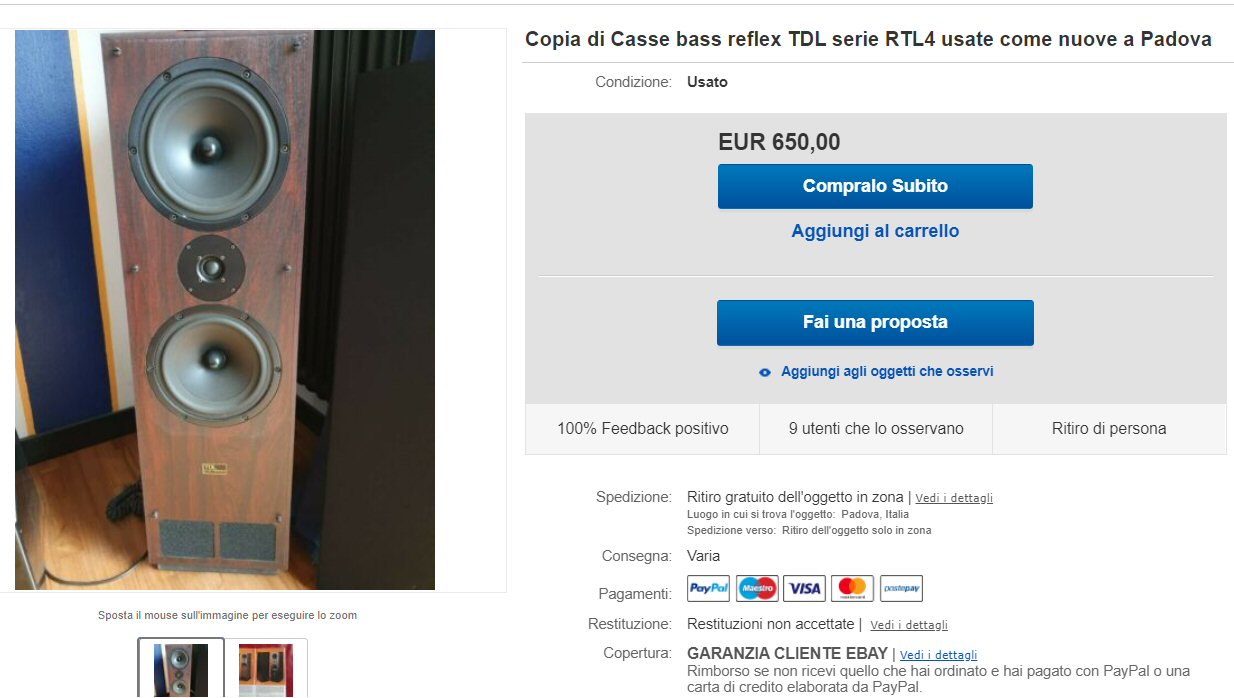Click the Ritiro di persona cell
1234x698 pixels.
(1109, 429)
